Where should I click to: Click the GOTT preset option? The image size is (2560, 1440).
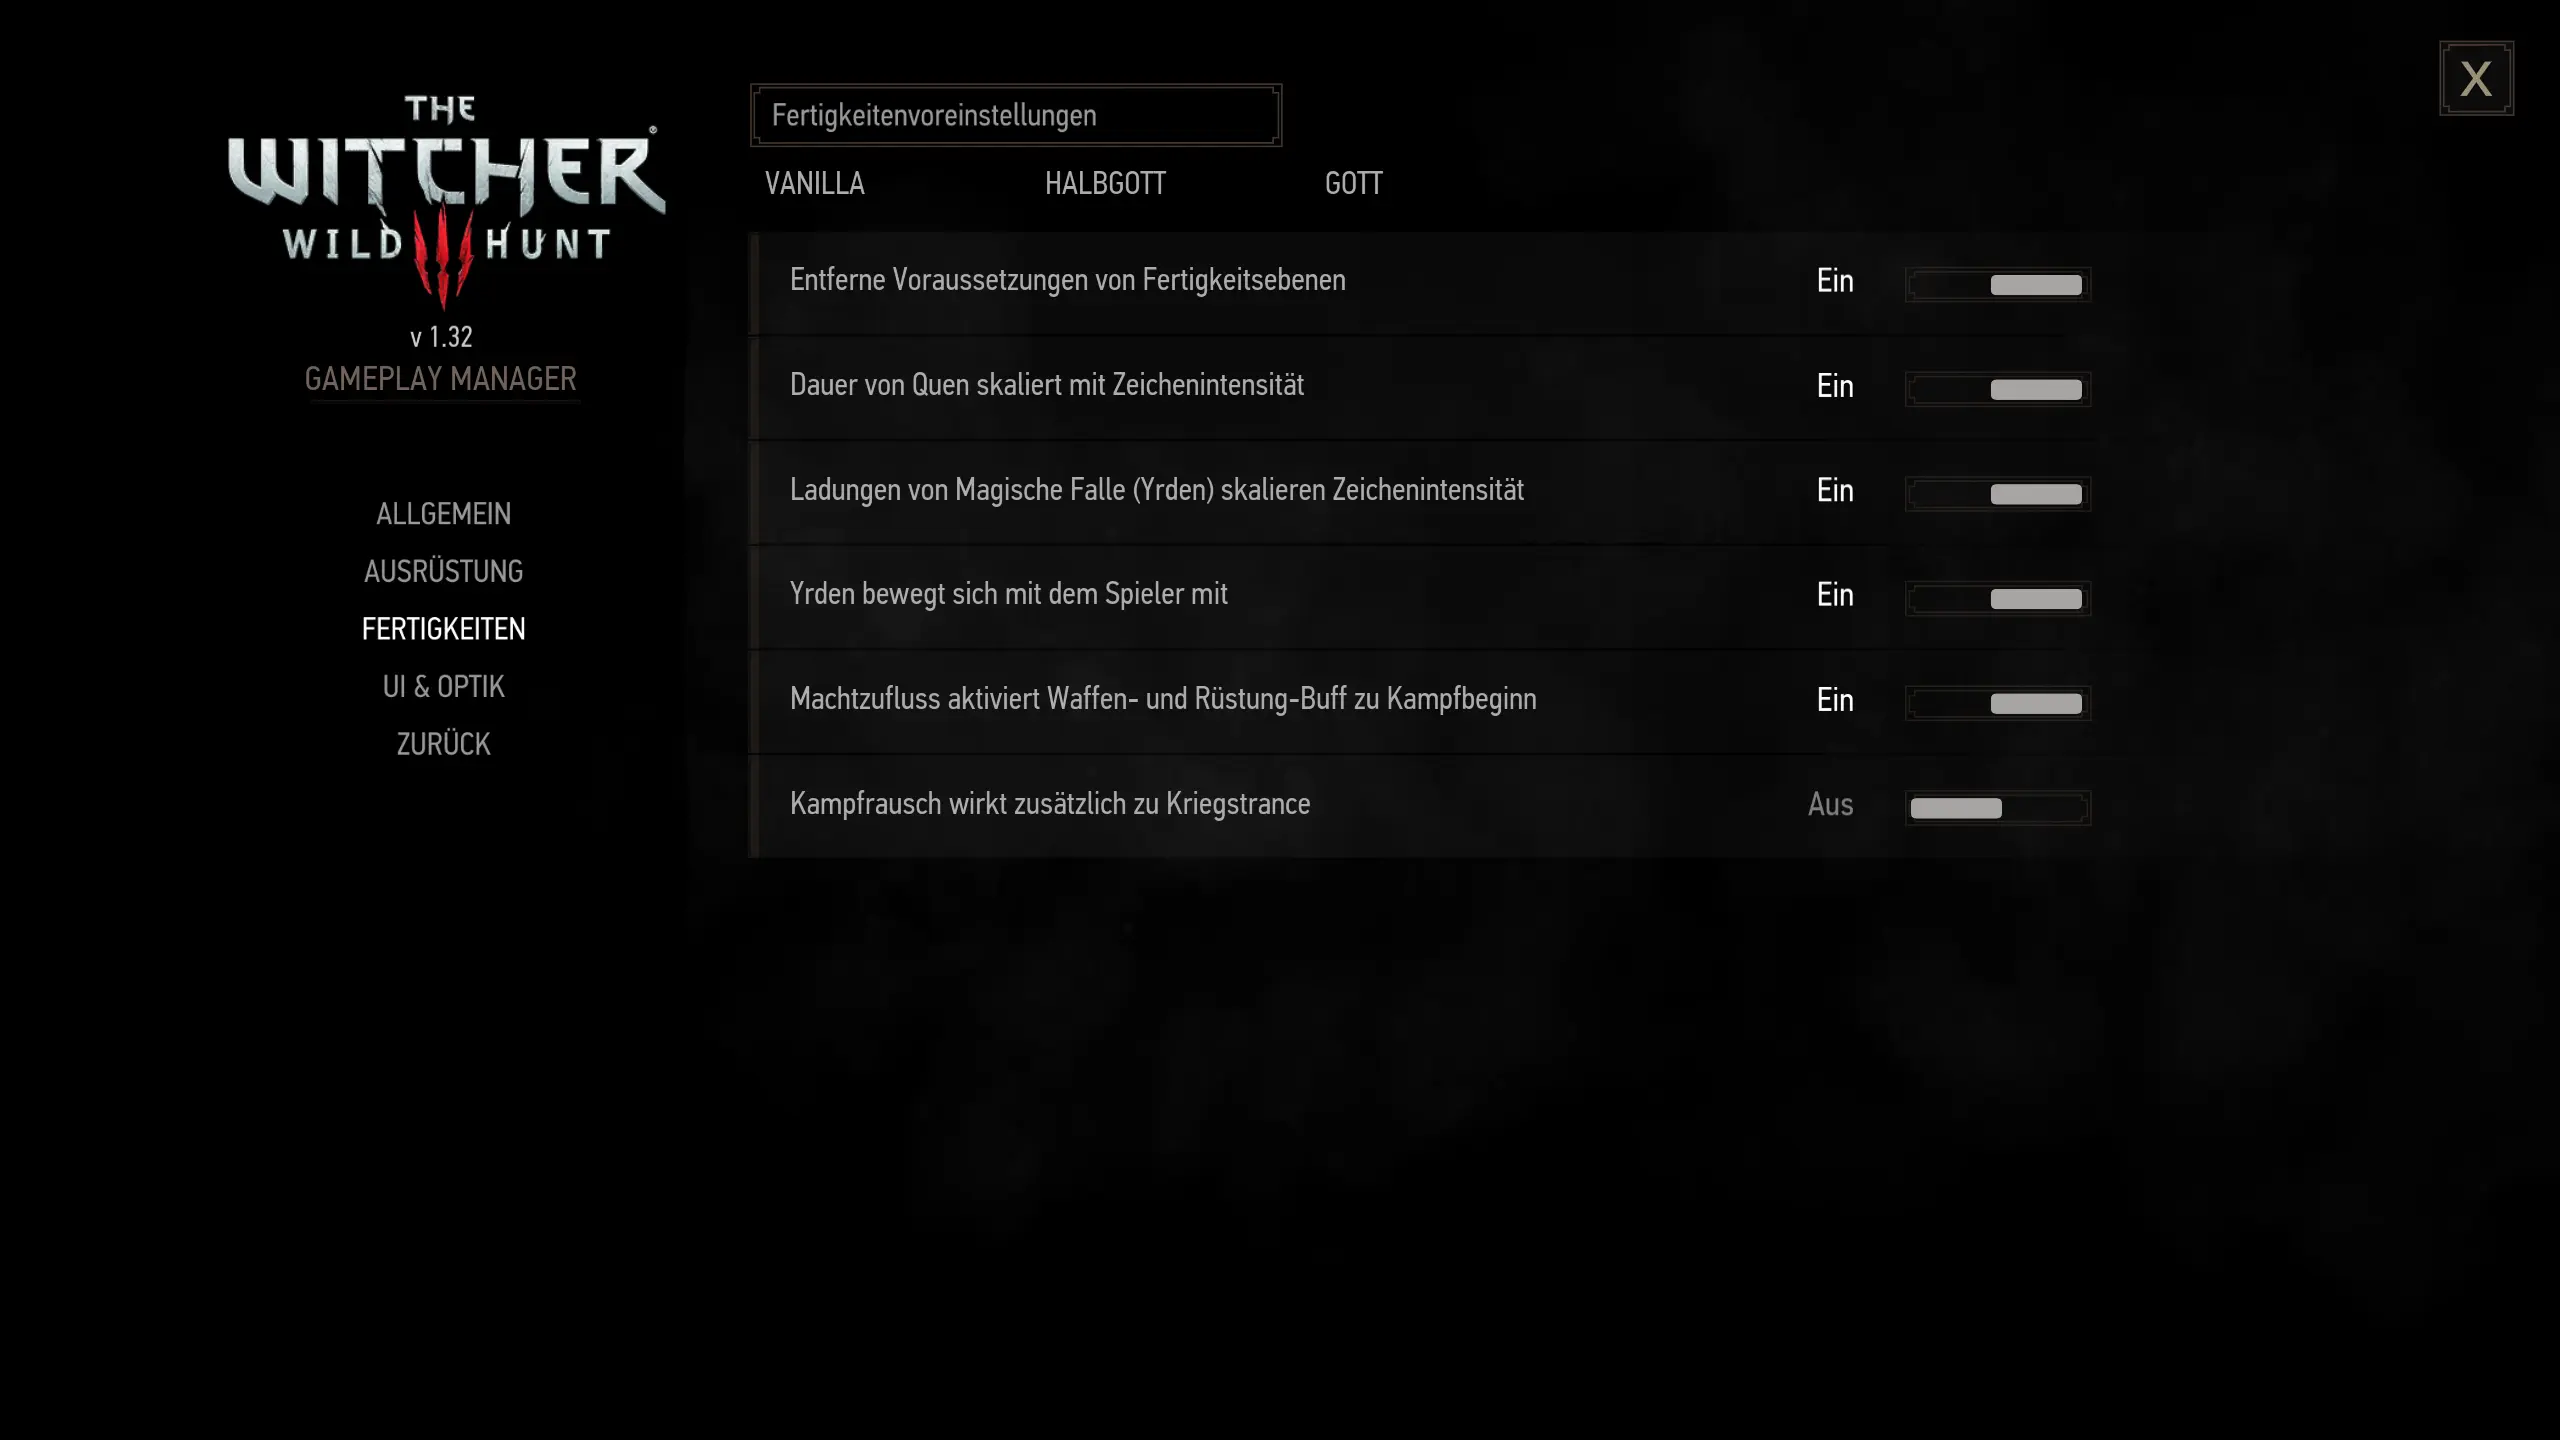click(1354, 183)
